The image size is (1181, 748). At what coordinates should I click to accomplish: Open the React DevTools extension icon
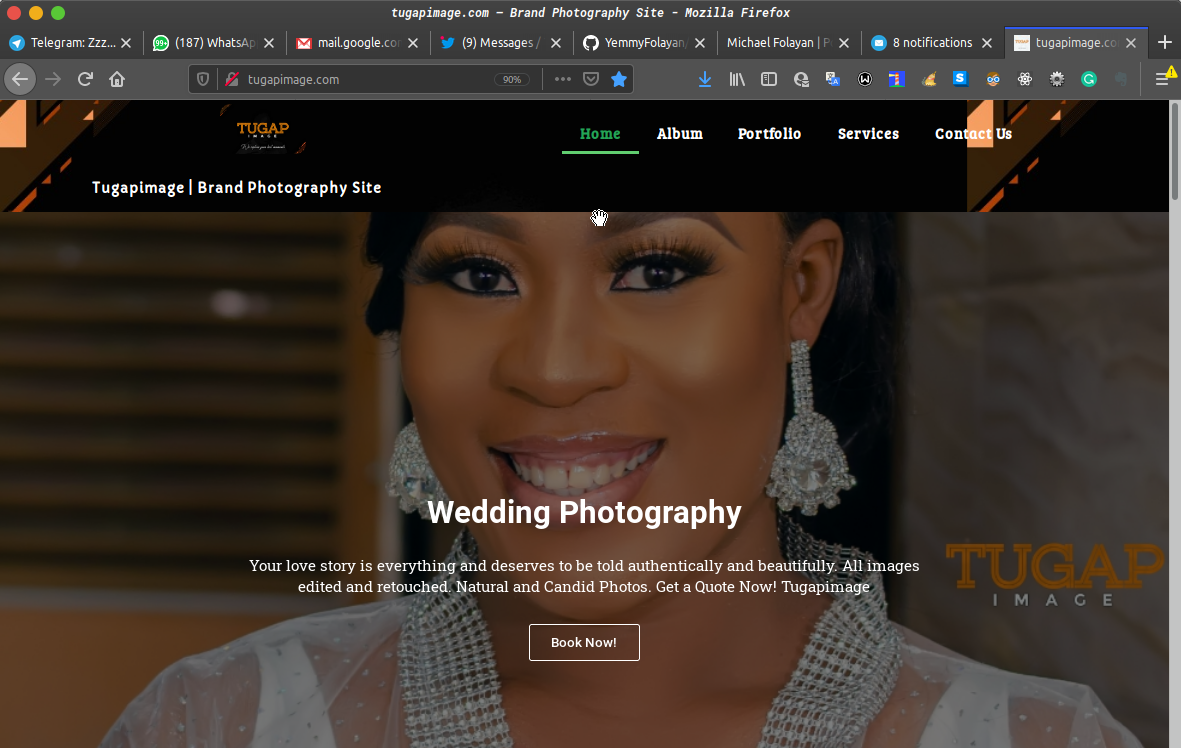pyautogui.click(x=1025, y=79)
